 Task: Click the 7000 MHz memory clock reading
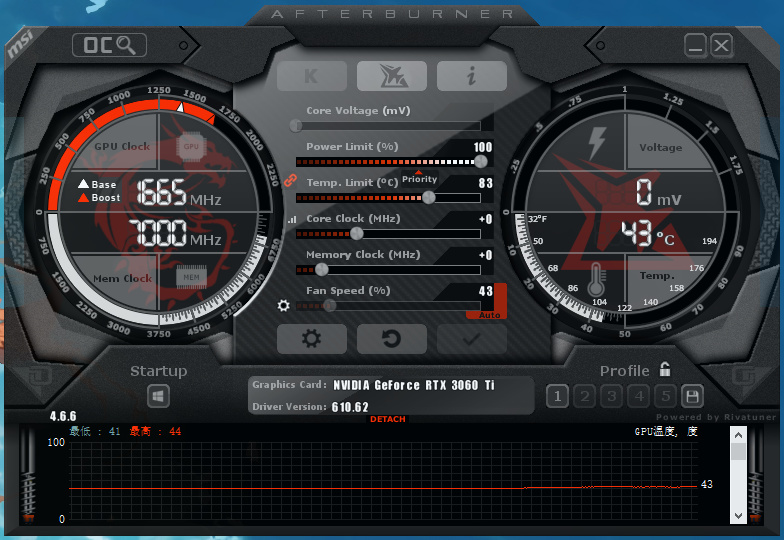pyautogui.click(x=175, y=233)
